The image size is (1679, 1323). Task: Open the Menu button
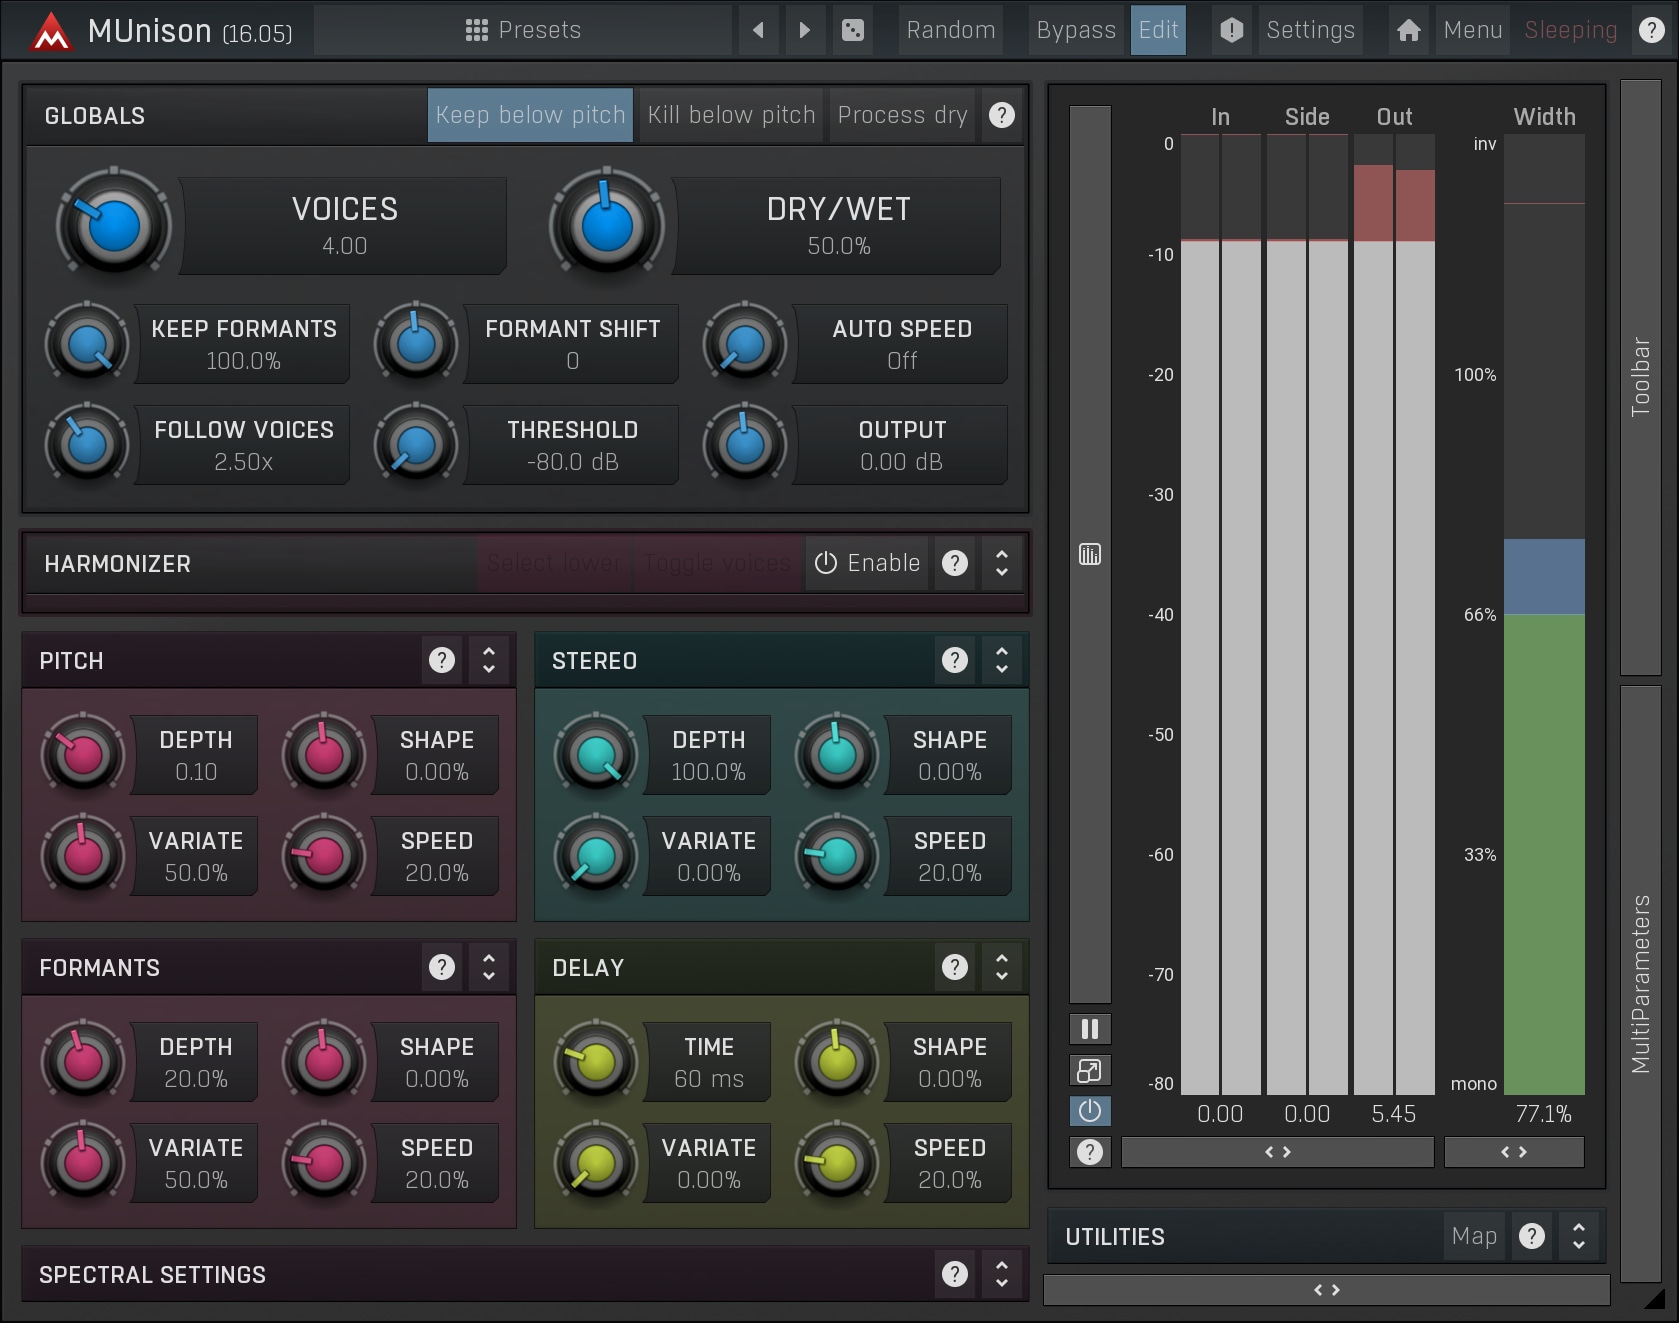coord(1473,30)
